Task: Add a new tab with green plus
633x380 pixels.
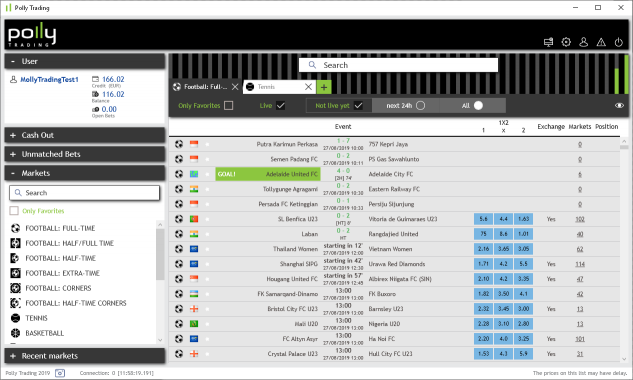Action: pos(324,87)
